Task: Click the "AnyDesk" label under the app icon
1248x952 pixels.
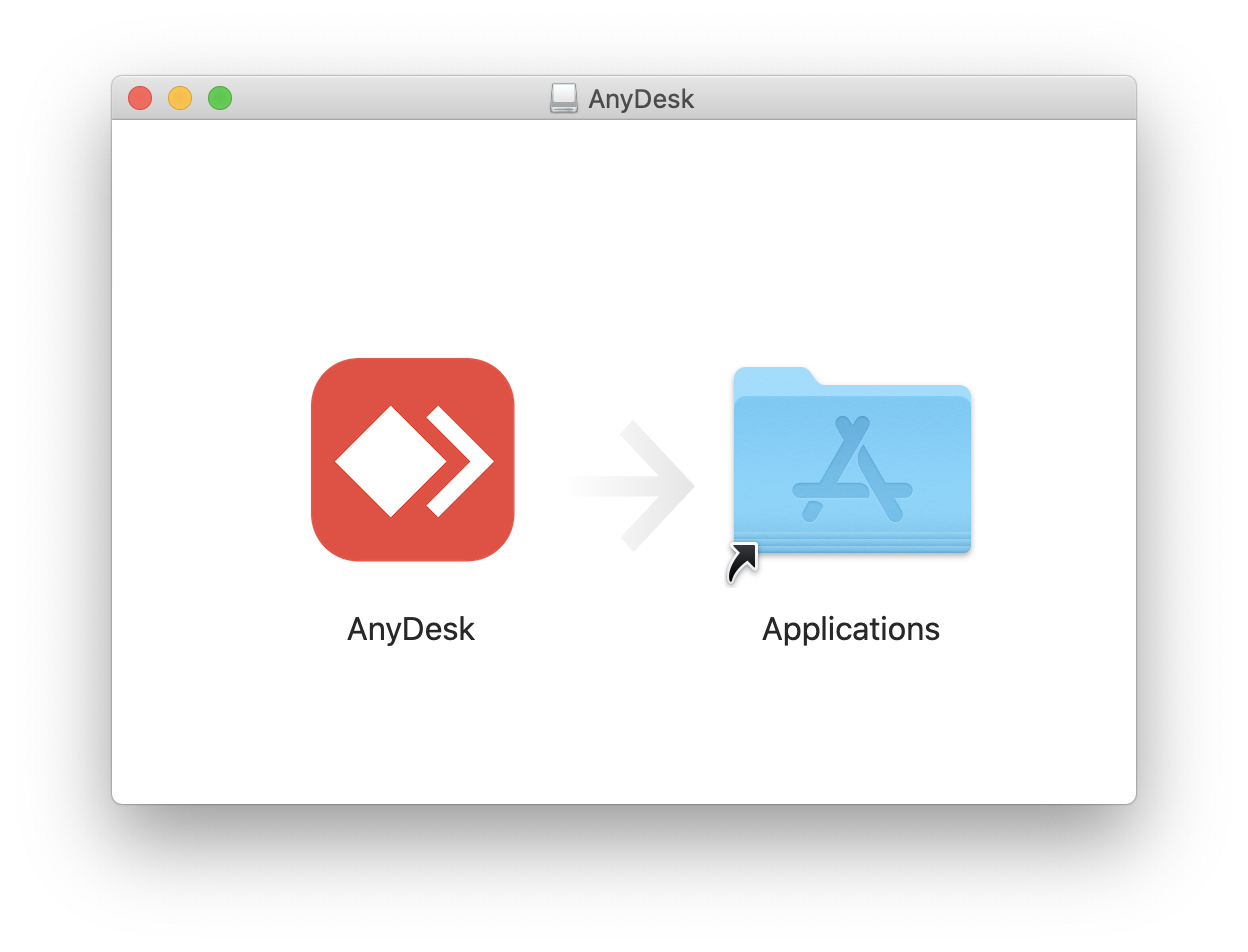Action: pos(411,629)
